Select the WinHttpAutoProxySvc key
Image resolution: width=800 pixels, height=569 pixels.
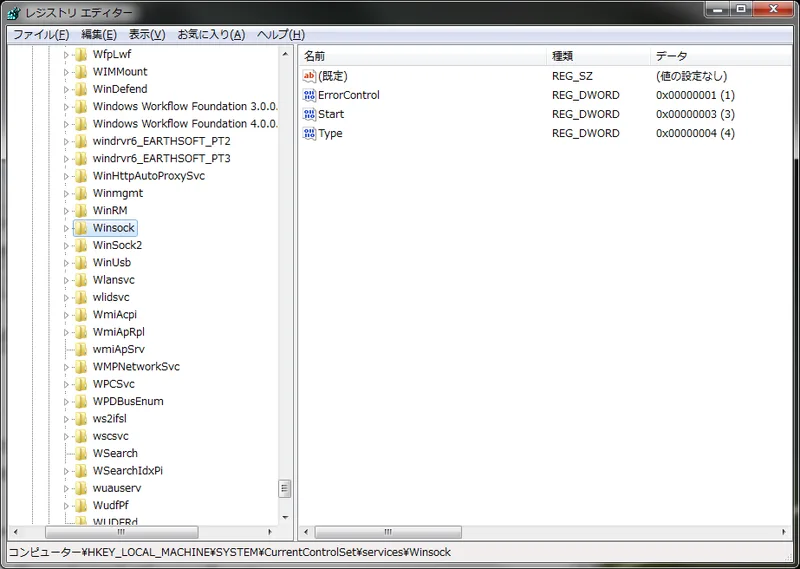point(148,176)
